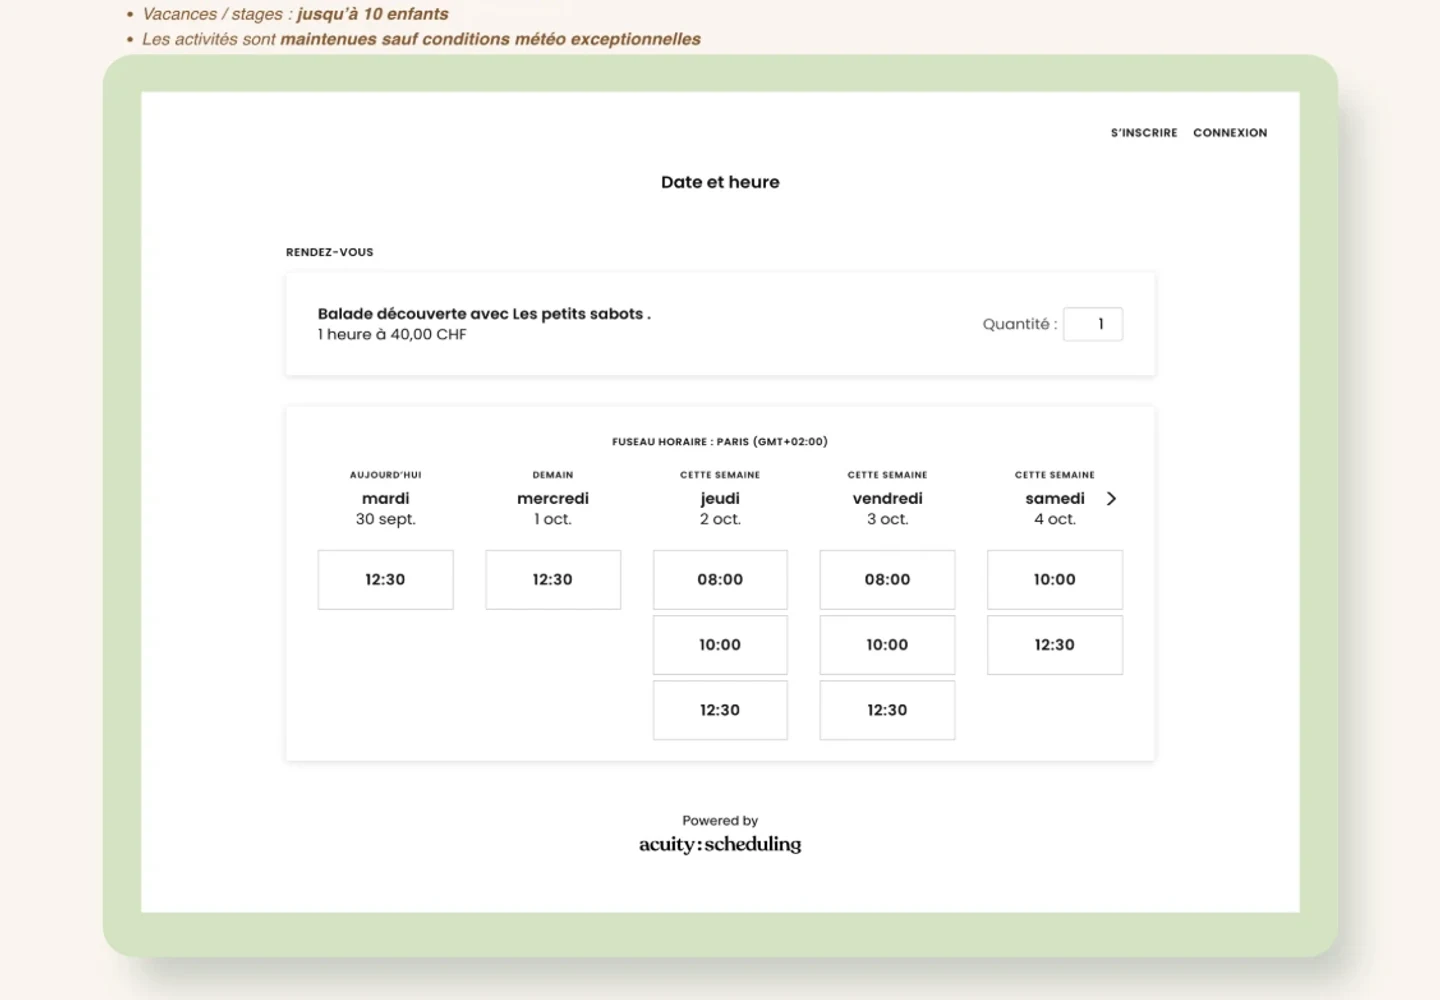
Task: Click the "vendredi 3 oct." day header
Action: 888,508
